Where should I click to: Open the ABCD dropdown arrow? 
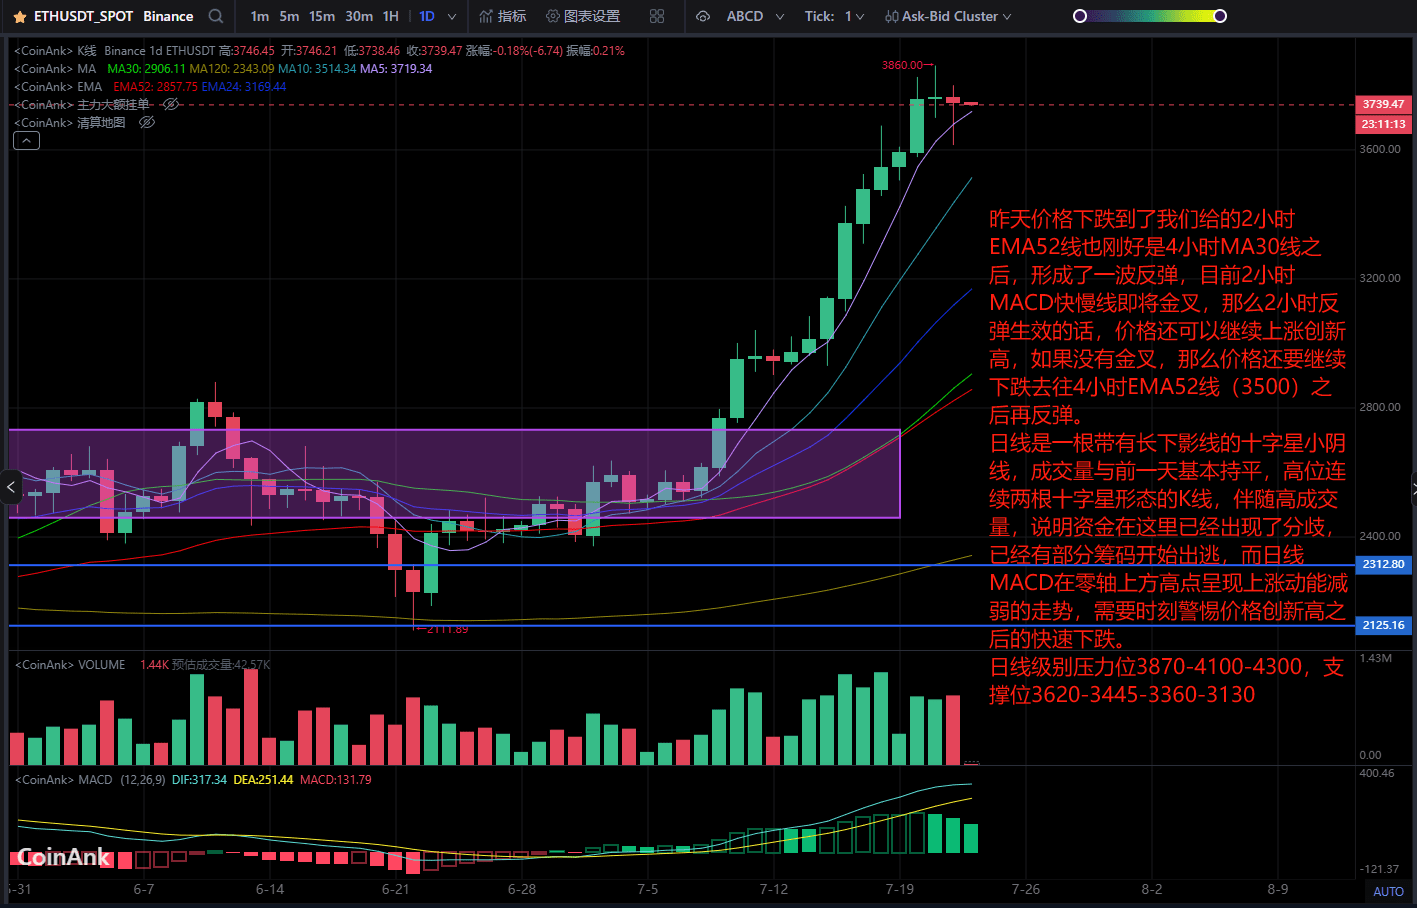(780, 17)
